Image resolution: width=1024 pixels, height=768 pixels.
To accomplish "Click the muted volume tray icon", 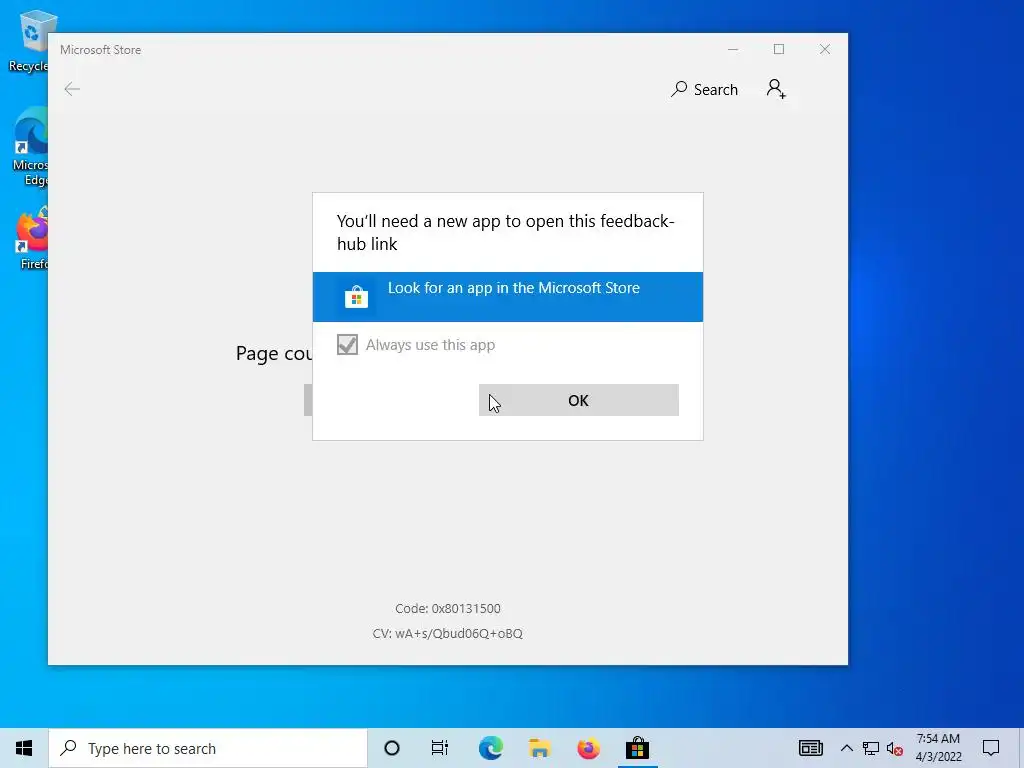I will [895, 748].
